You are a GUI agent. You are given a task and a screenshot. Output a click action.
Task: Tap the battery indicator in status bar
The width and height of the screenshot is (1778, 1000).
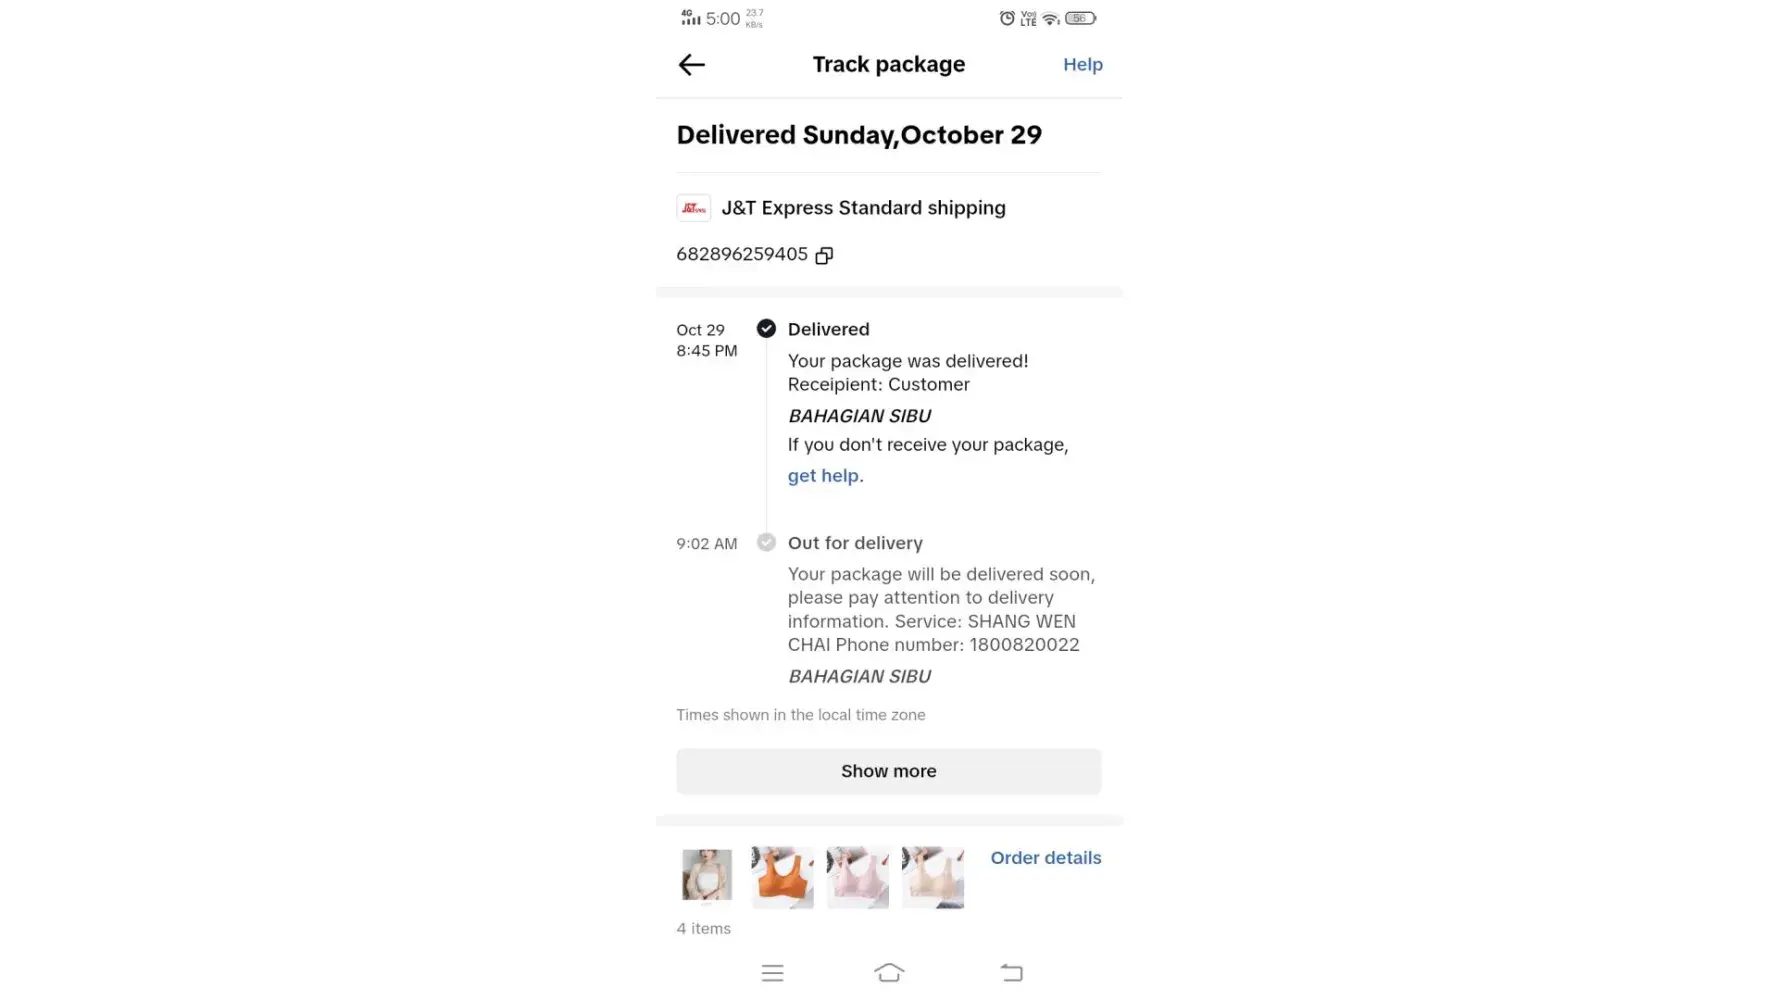[x=1080, y=18]
